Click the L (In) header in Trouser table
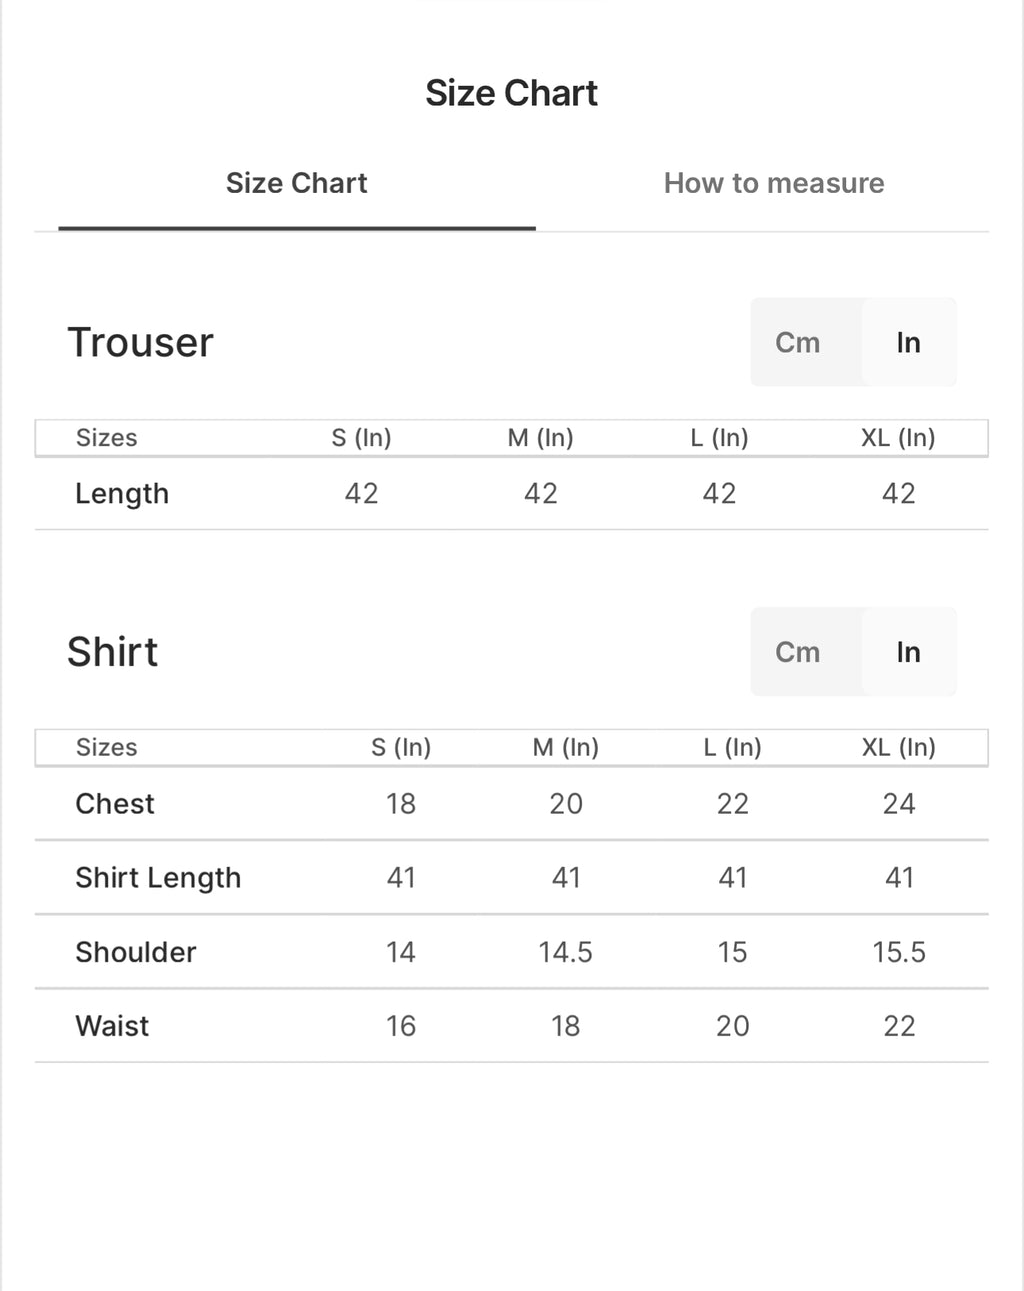Image resolution: width=1024 pixels, height=1291 pixels. click(719, 437)
